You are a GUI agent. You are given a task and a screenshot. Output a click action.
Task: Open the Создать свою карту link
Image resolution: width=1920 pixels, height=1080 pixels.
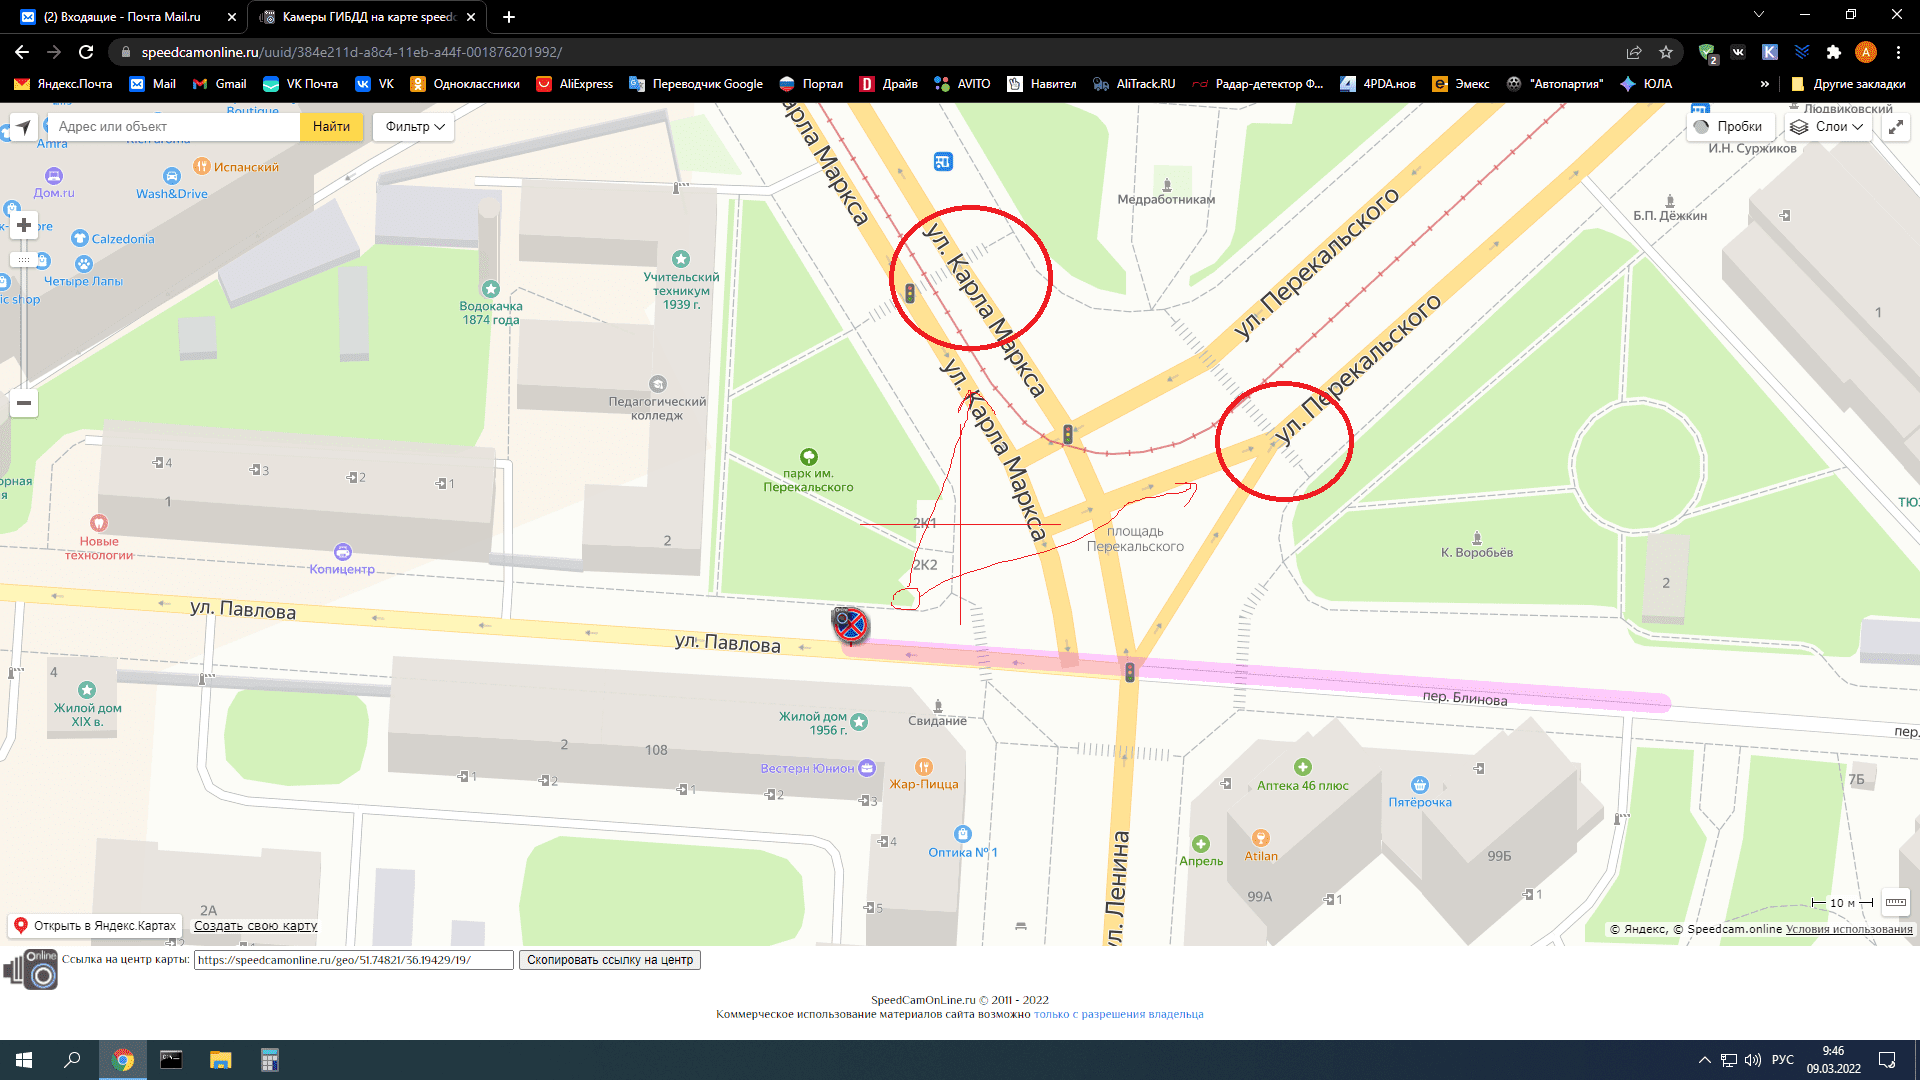click(x=255, y=926)
